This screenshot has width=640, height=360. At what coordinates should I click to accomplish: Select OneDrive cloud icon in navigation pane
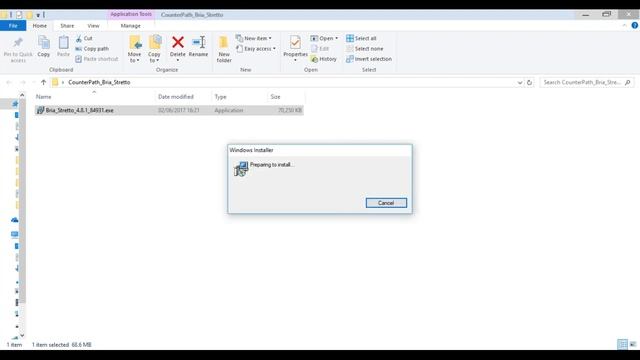15,220
